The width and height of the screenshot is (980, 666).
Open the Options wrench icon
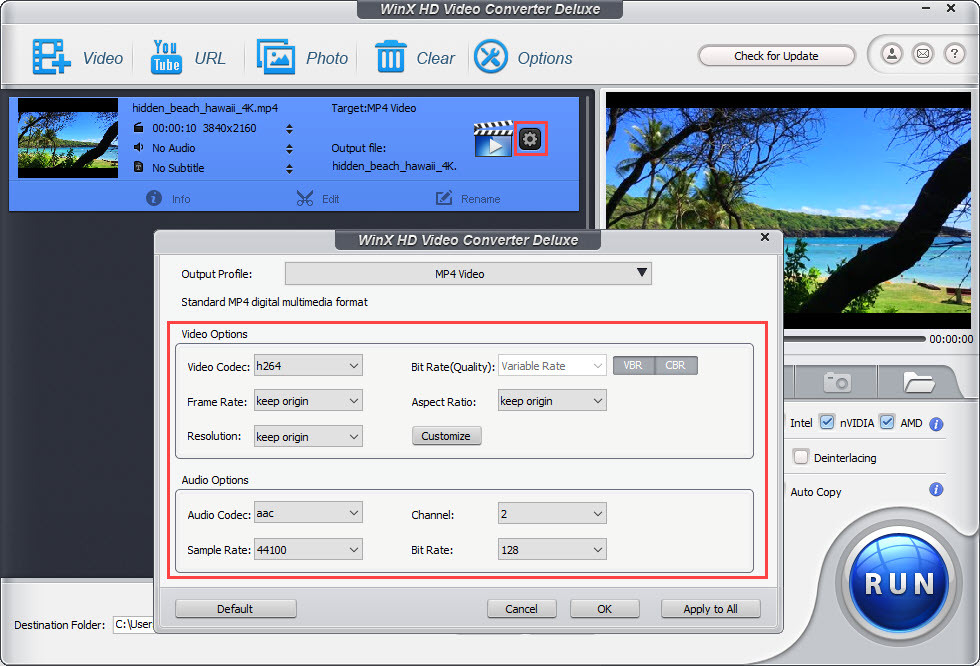491,57
